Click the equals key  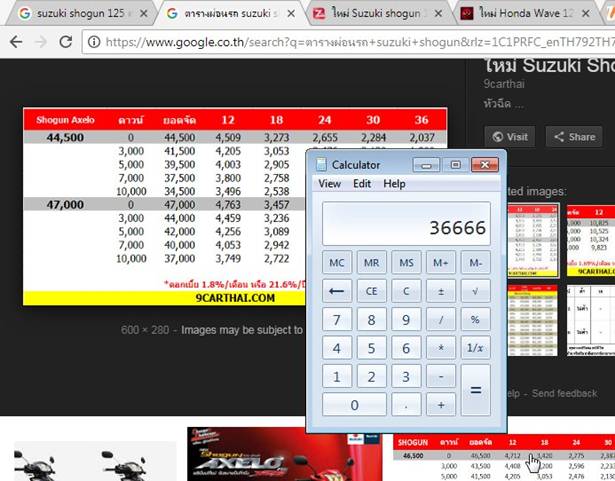coord(475,390)
